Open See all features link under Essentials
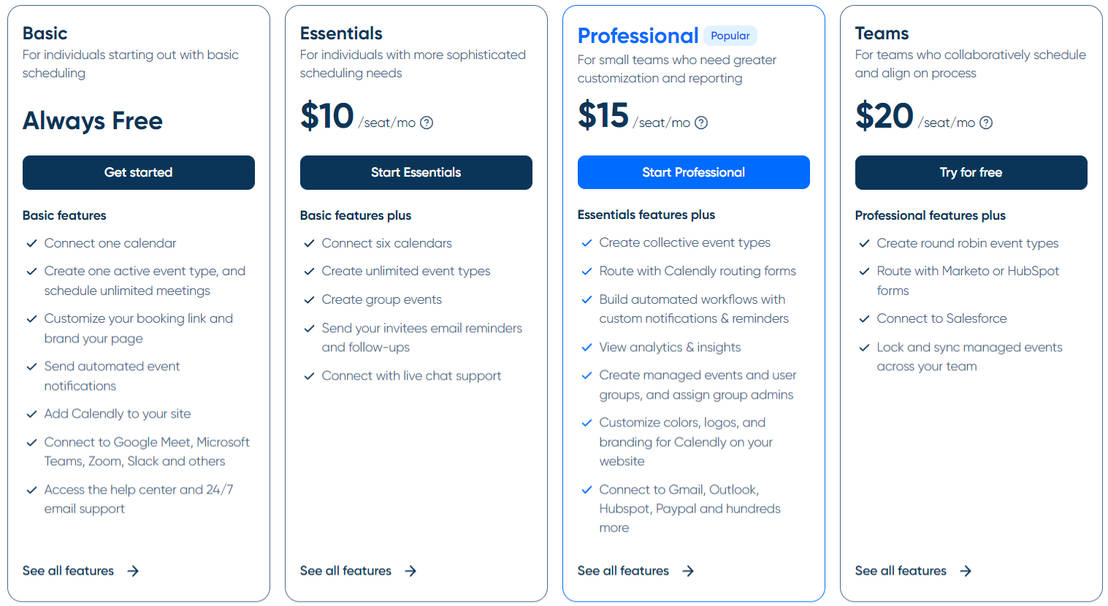1108x606 pixels. coord(346,571)
